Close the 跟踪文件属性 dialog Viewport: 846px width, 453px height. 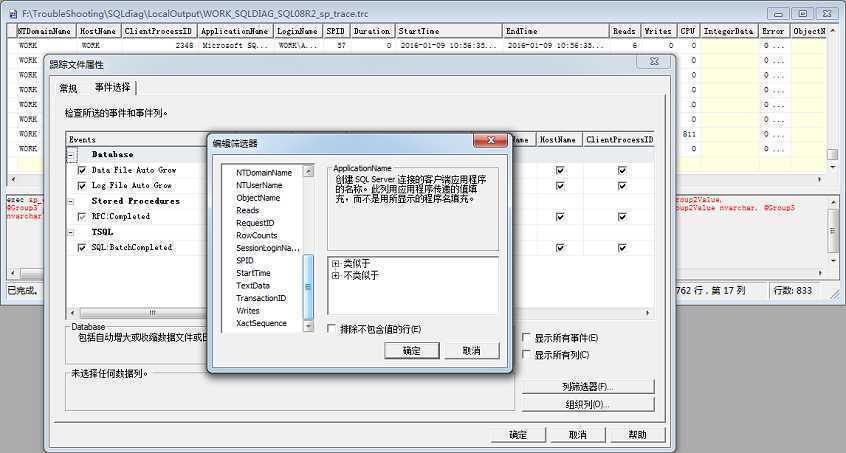point(654,61)
